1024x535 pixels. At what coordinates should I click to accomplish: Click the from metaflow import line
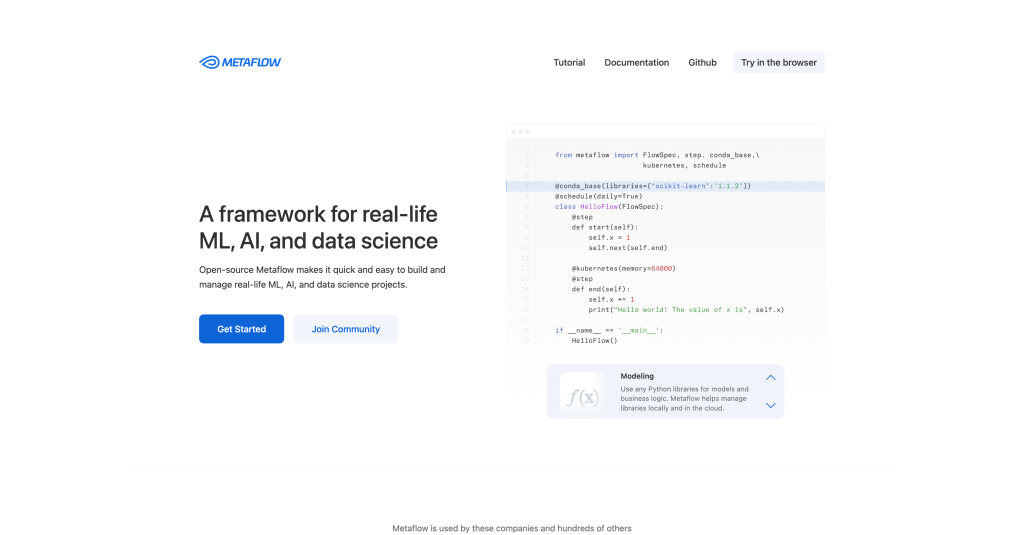[657, 155]
